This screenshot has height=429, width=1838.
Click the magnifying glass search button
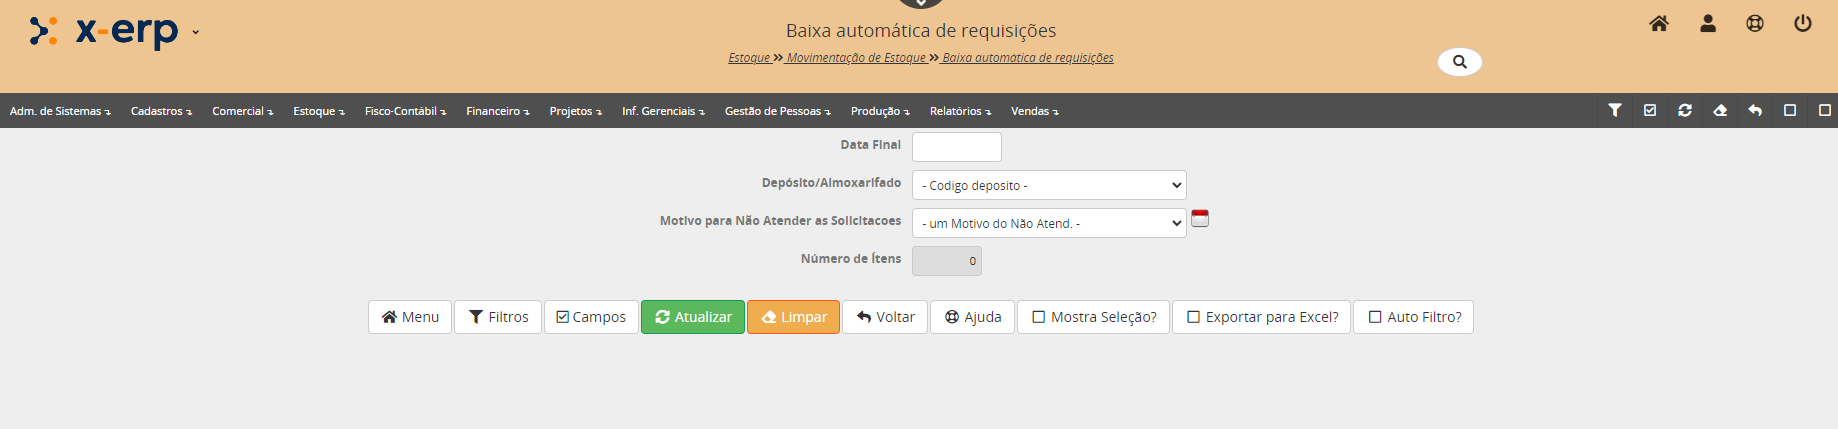(x=1460, y=62)
